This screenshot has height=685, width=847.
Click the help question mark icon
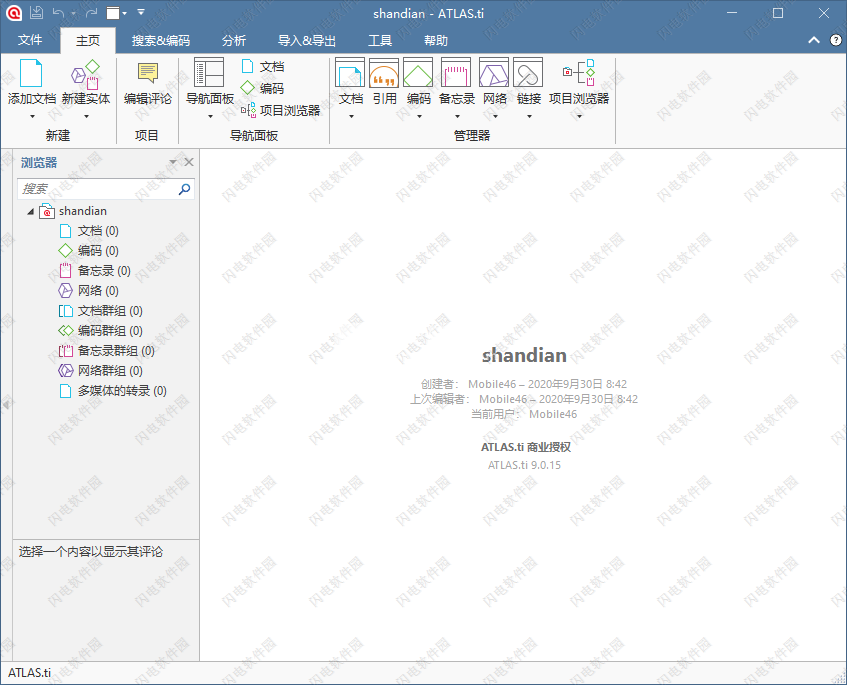pyautogui.click(x=835, y=40)
